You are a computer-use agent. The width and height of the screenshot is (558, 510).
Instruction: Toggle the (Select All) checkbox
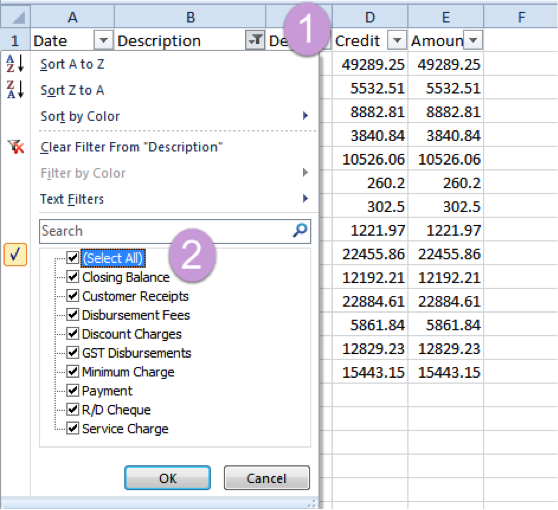tap(73, 258)
